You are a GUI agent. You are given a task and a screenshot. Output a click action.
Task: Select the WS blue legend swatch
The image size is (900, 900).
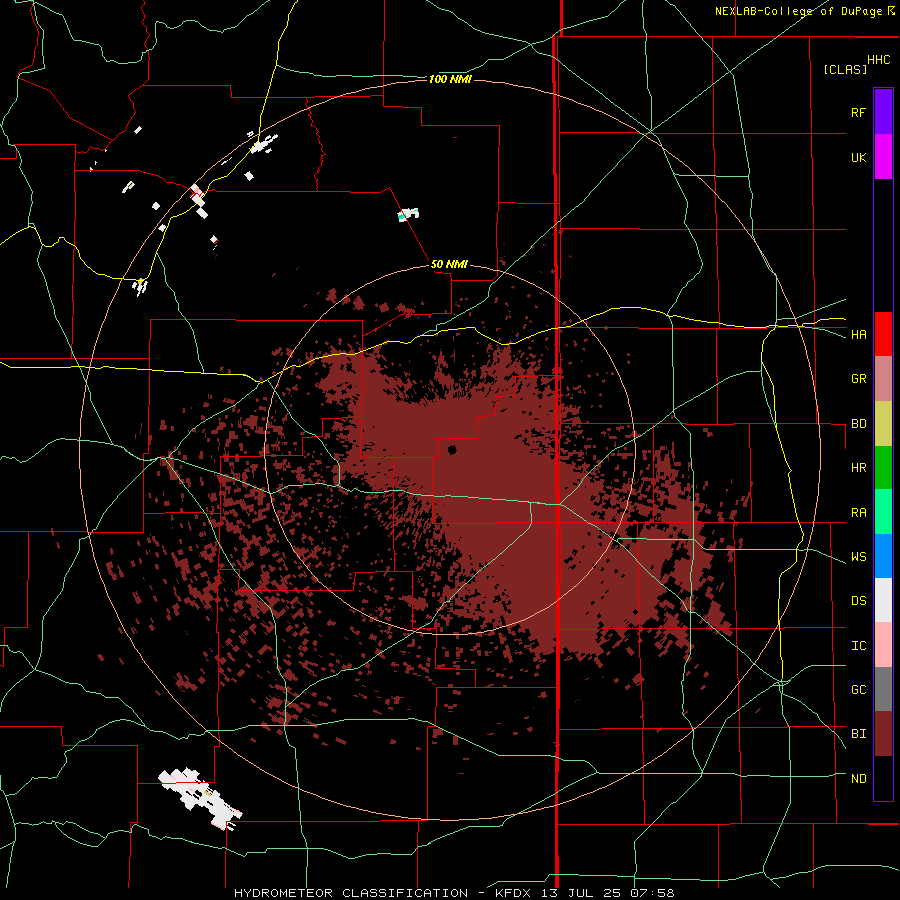(x=883, y=556)
